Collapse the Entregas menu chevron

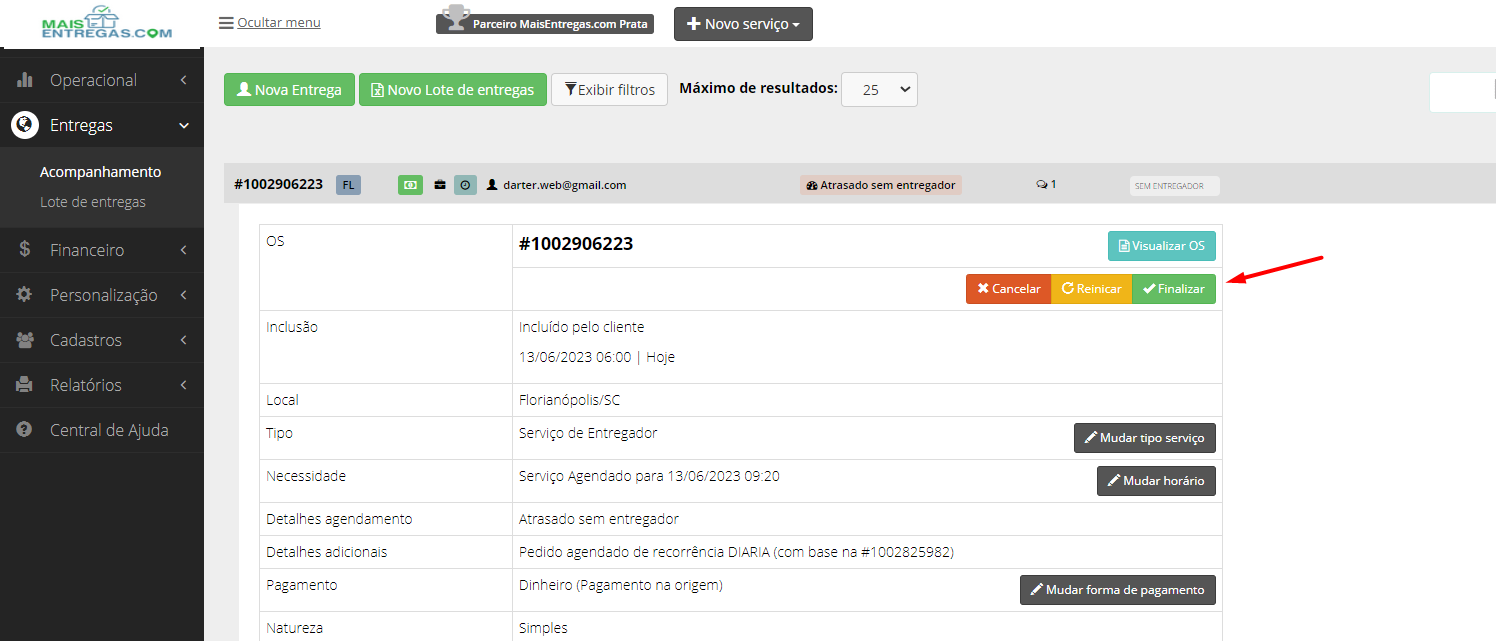click(x=184, y=125)
